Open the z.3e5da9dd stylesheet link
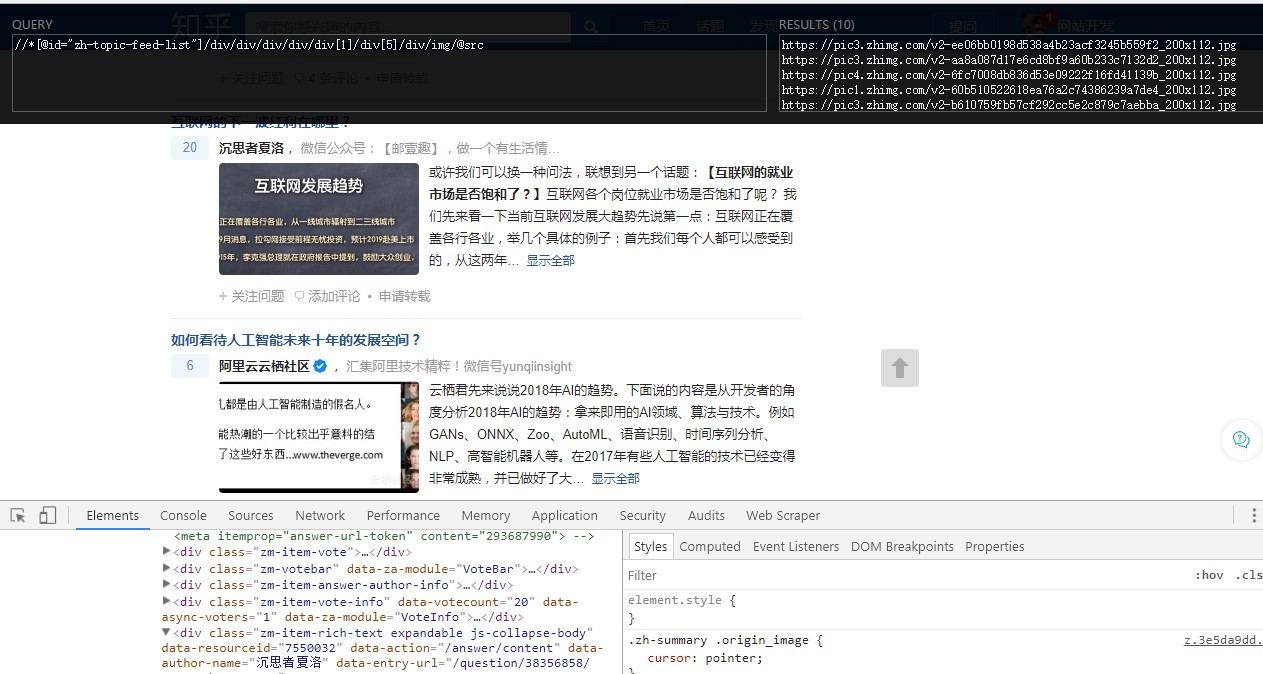The image size is (1263, 674). coord(1223,640)
